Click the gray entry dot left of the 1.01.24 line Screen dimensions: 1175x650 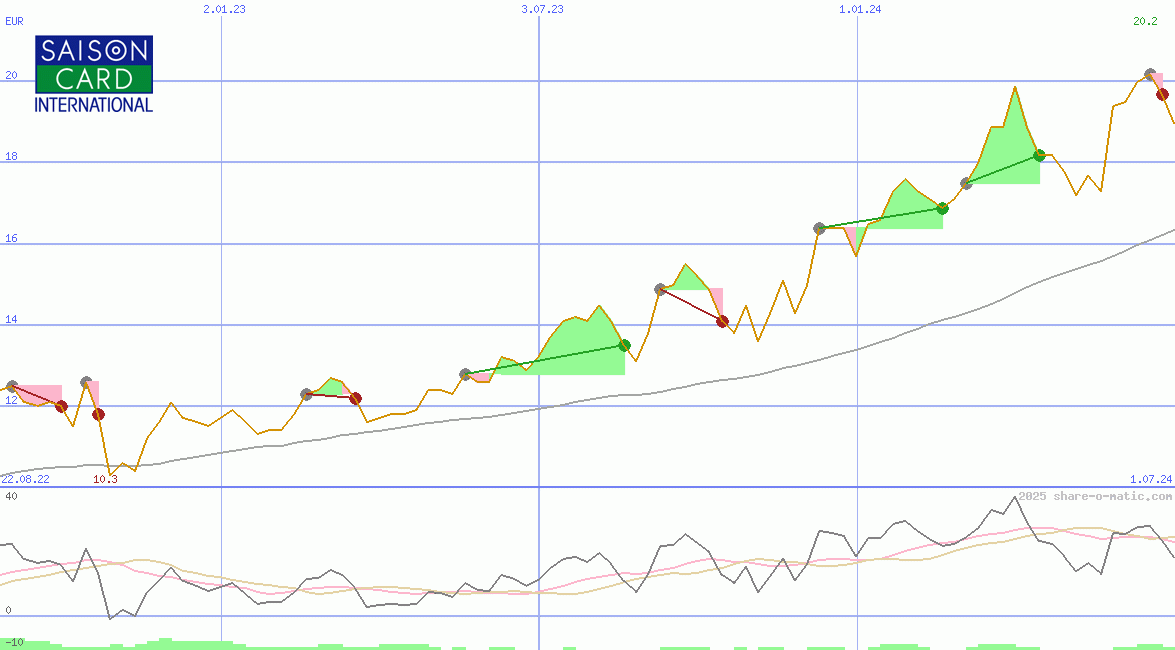coord(819,228)
